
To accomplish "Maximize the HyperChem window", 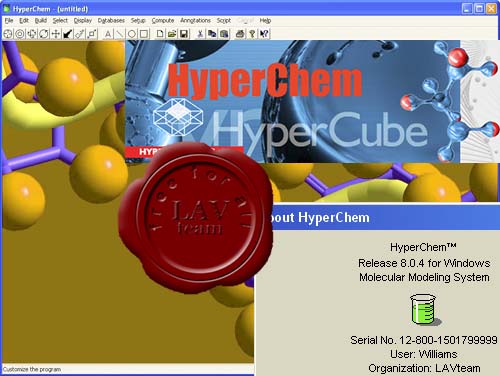I will pos(479,9).
